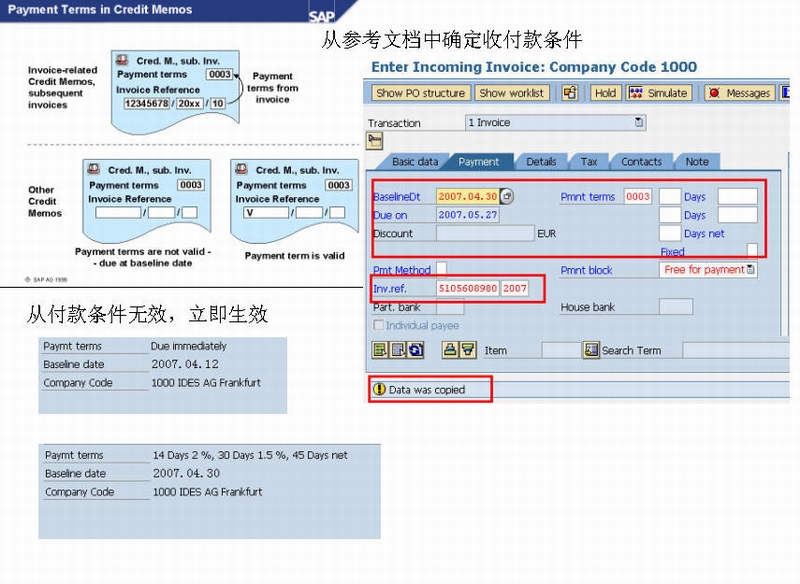Image resolution: width=800 pixels, height=584 pixels.
Task: Sort line items ascending
Action: point(449,349)
